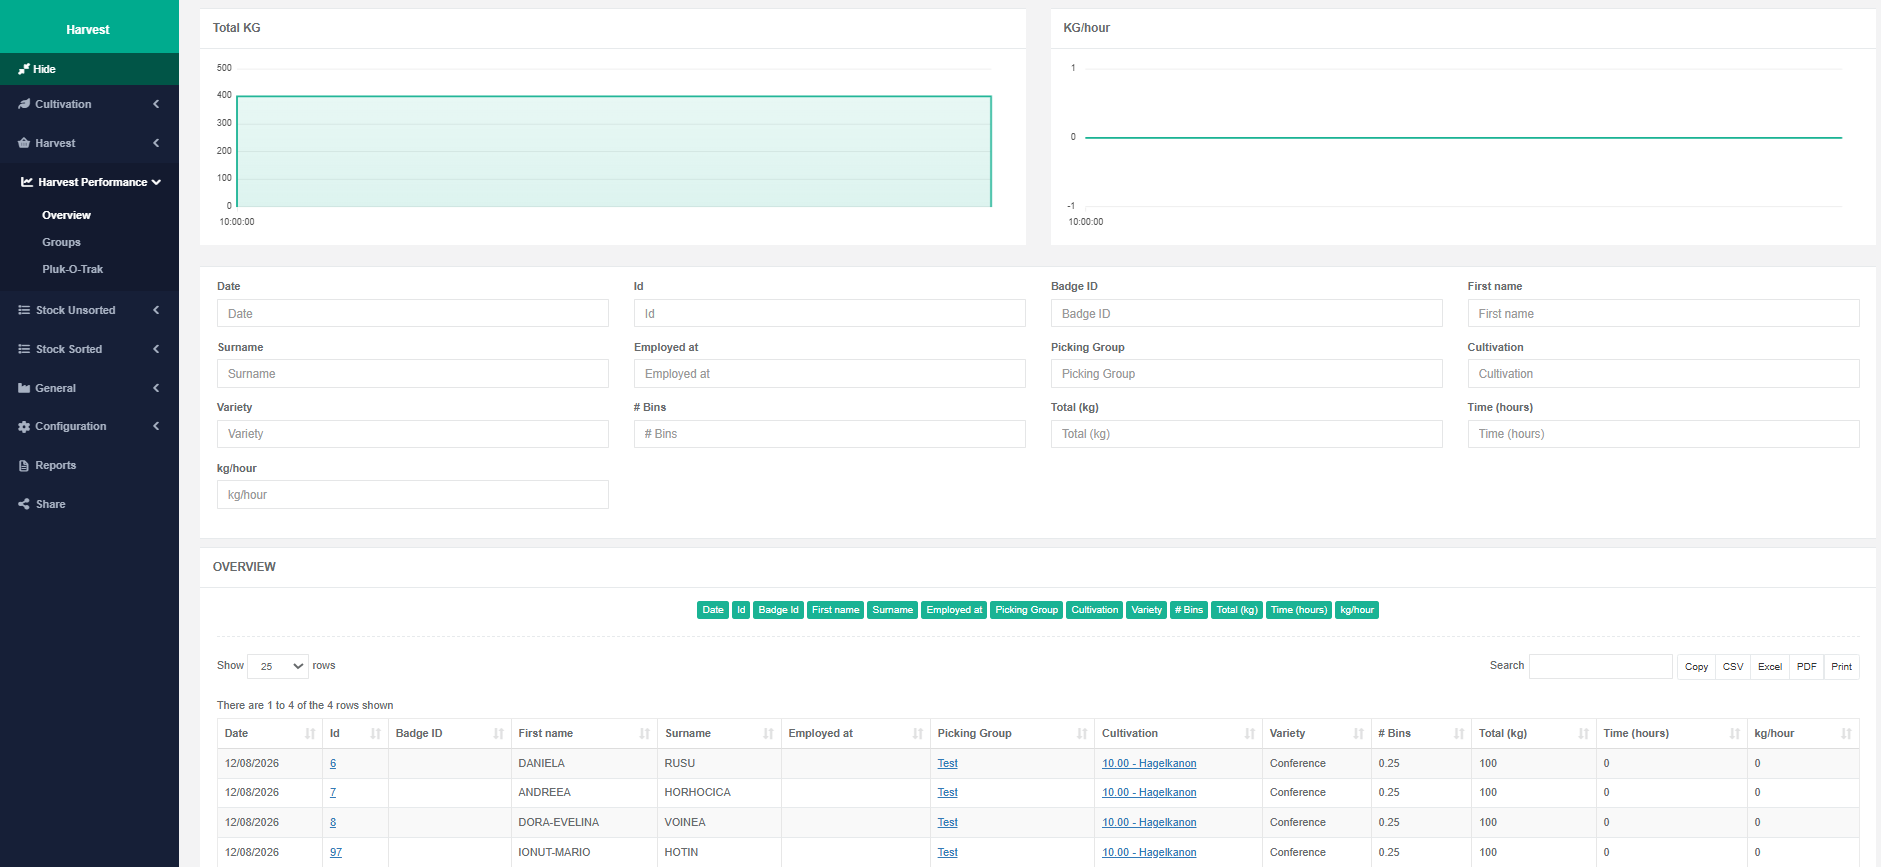Open the Show rows count dropdown

278,666
